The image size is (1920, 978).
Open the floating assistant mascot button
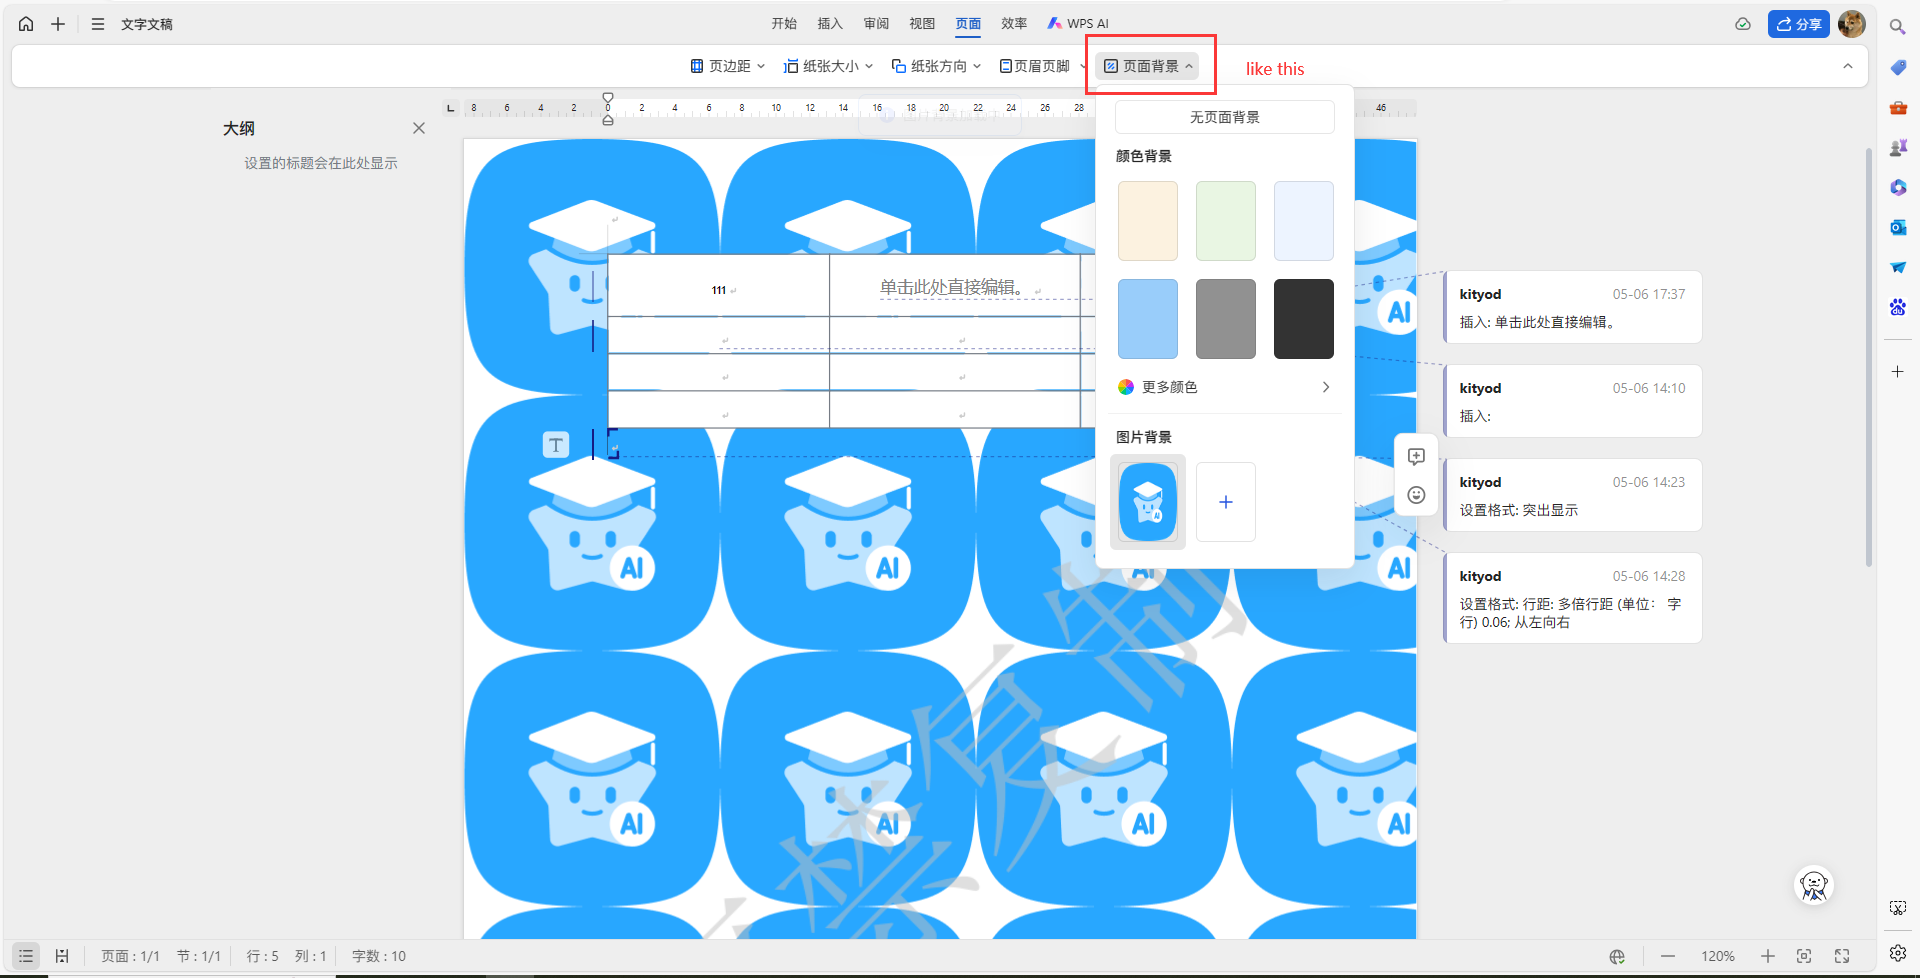click(1813, 885)
